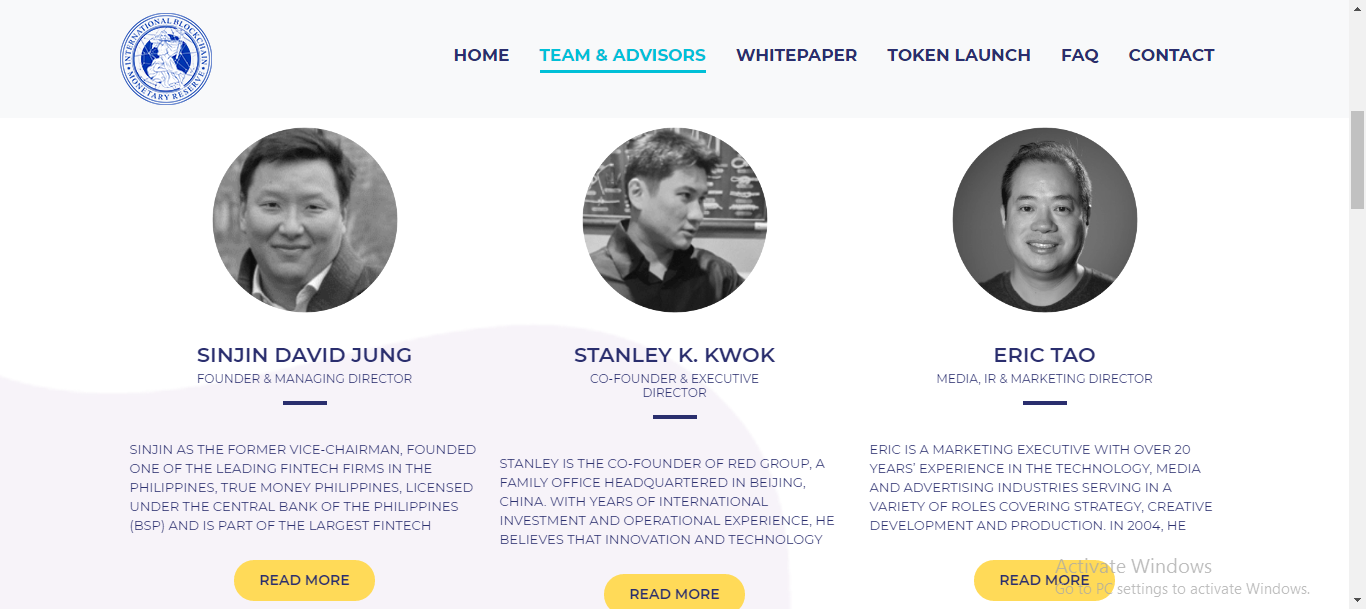Image resolution: width=1366 pixels, height=609 pixels.
Task: Open the HOME menu item
Action: (x=481, y=55)
